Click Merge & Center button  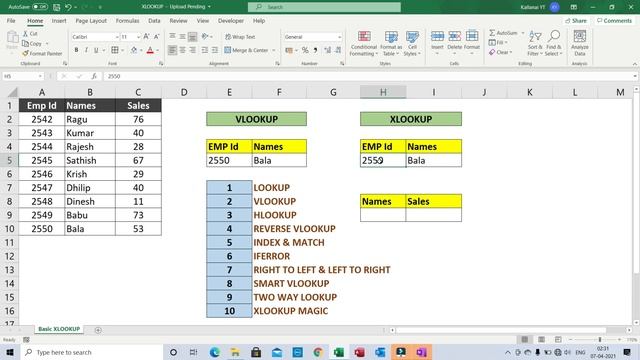pos(247,50)
